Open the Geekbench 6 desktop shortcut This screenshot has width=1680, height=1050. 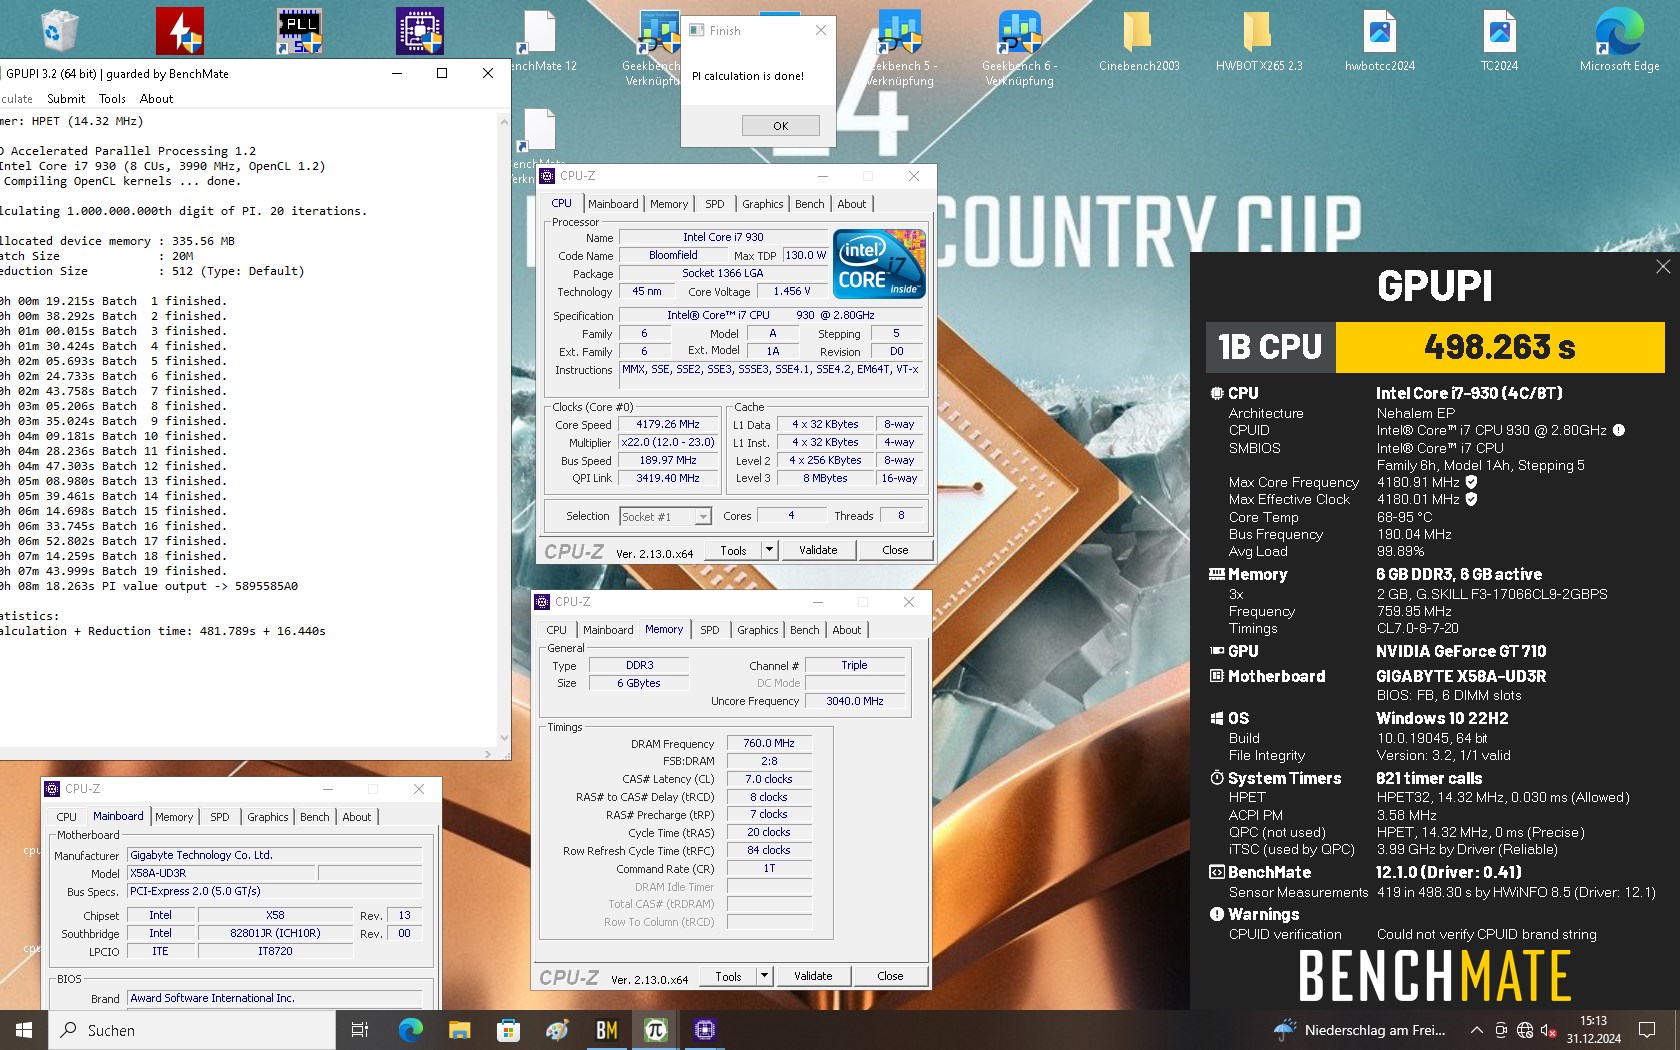[x=1020, y=47]
